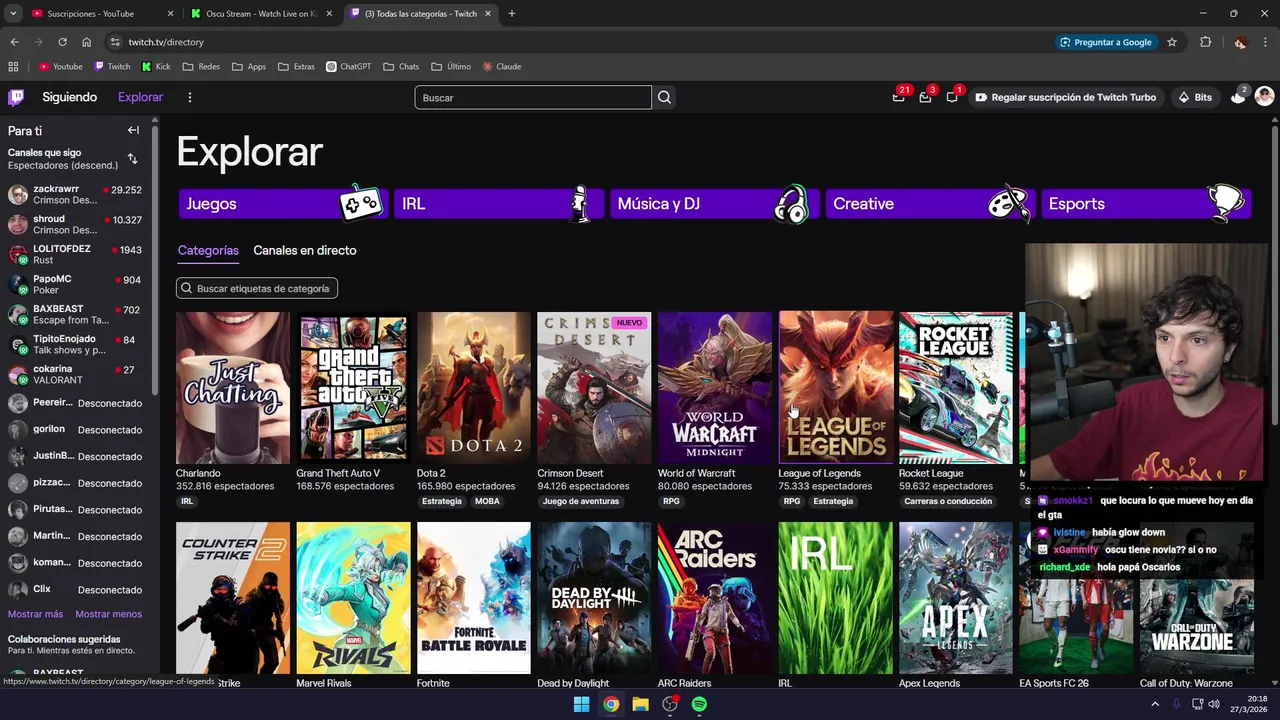The height and width of the screenshot is (720, 1280).
Task: Open Chrome profile avatar
Action: [1240, 42]
